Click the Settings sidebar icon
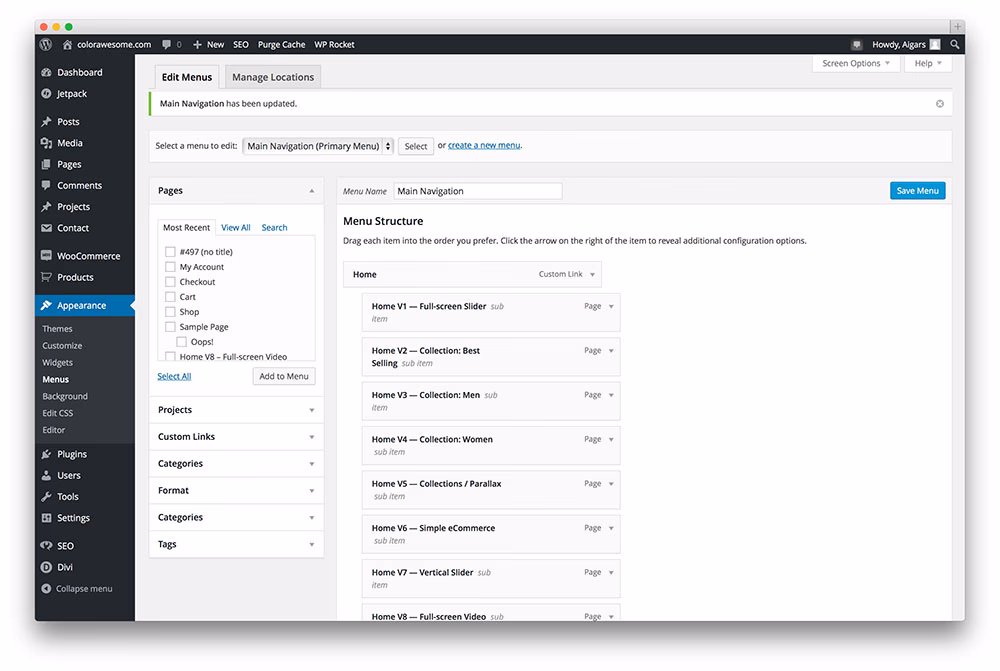 pyautogui.click(x=47, y=518)
